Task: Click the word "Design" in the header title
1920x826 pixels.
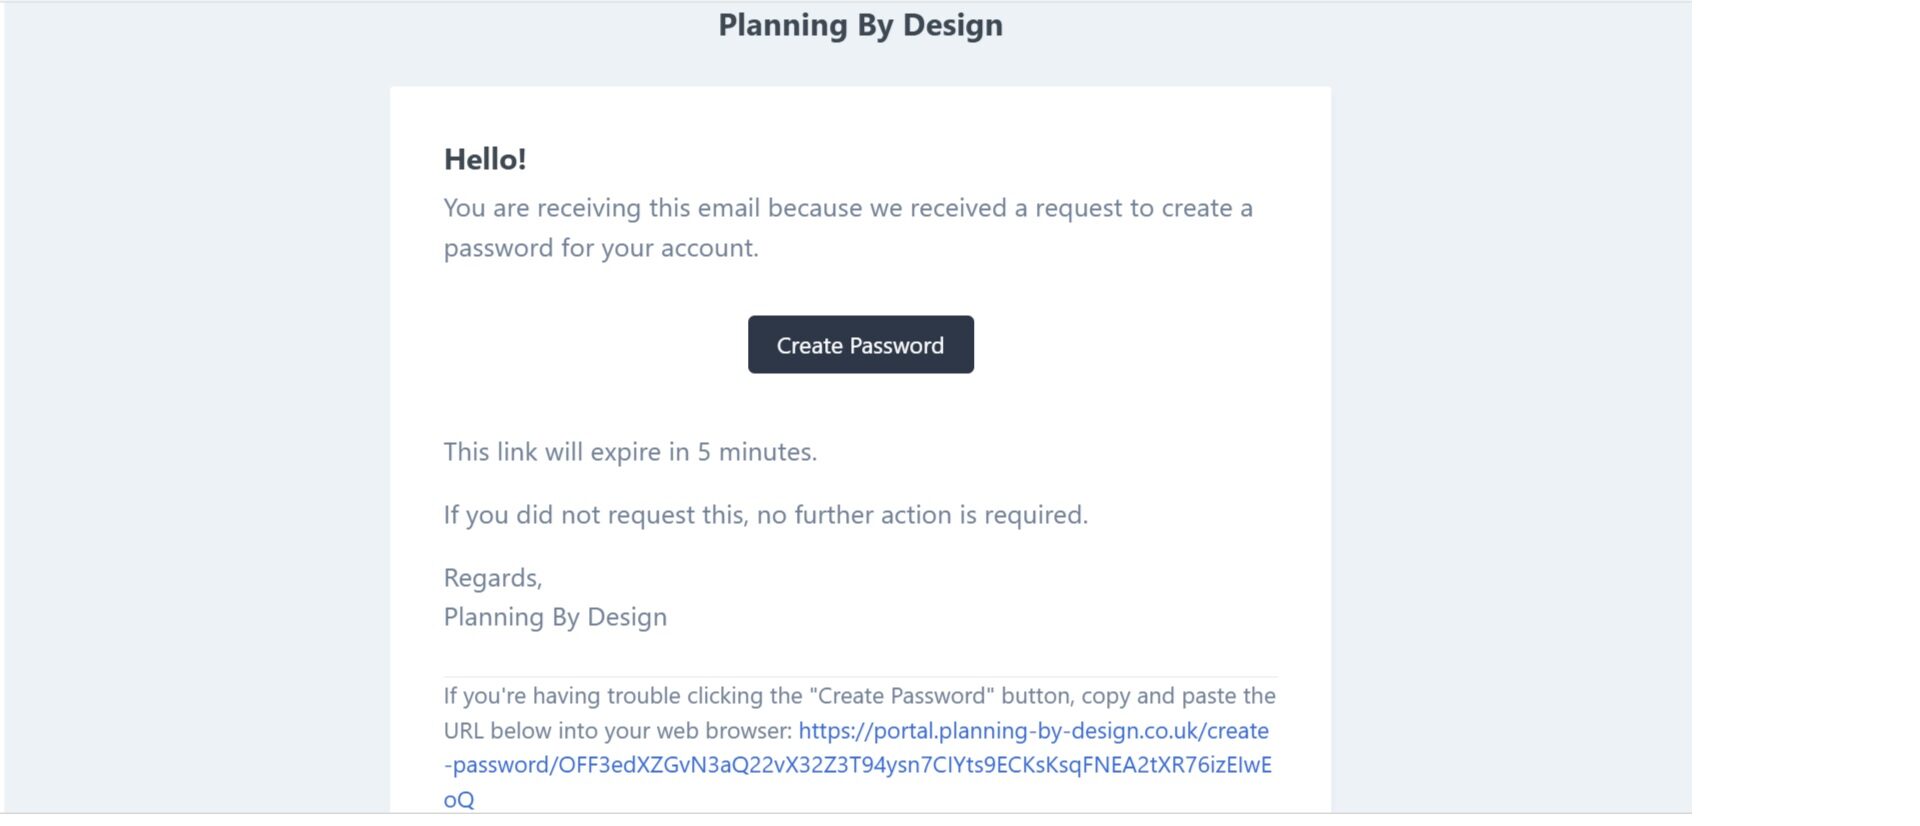Action: 952,25
